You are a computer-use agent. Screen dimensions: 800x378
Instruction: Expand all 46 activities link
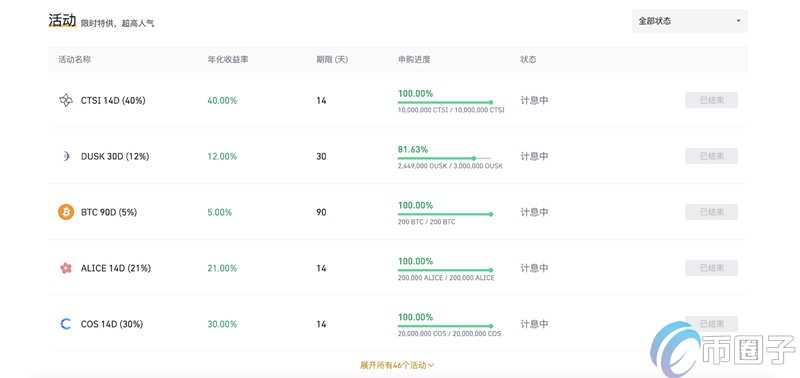click(x=397, y=365)
